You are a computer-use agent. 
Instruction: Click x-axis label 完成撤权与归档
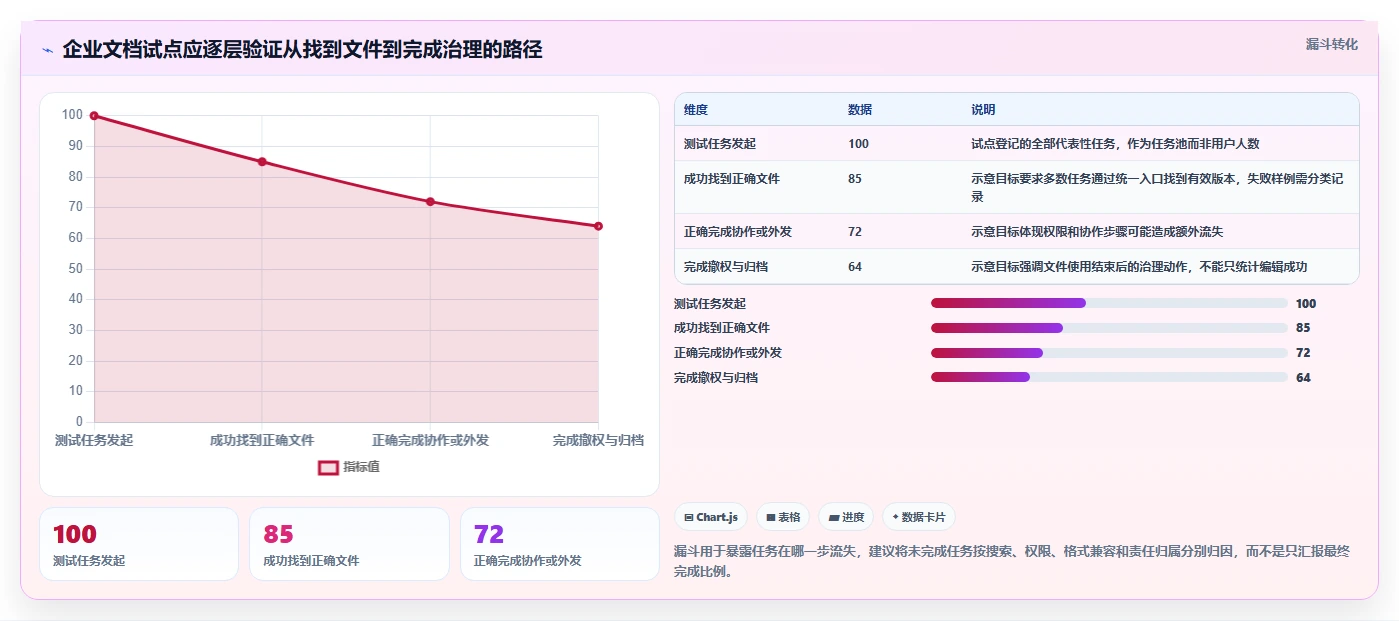[x=598, y=440]
